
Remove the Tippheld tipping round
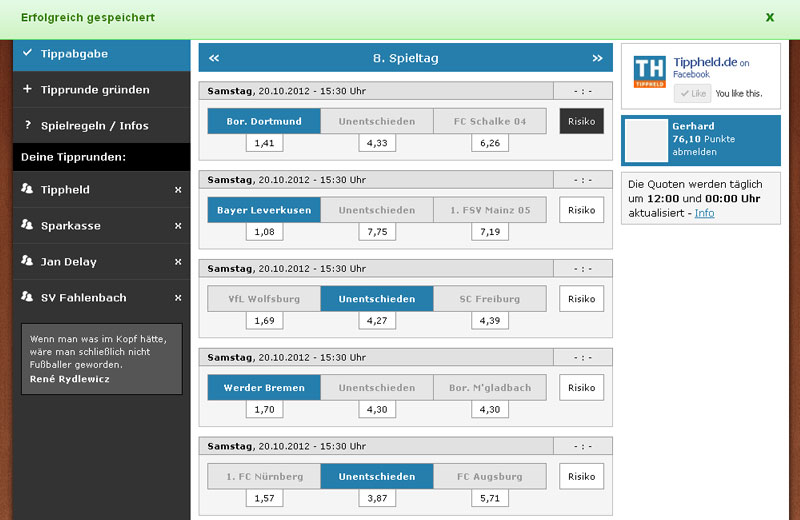click(x=178, y=190)
